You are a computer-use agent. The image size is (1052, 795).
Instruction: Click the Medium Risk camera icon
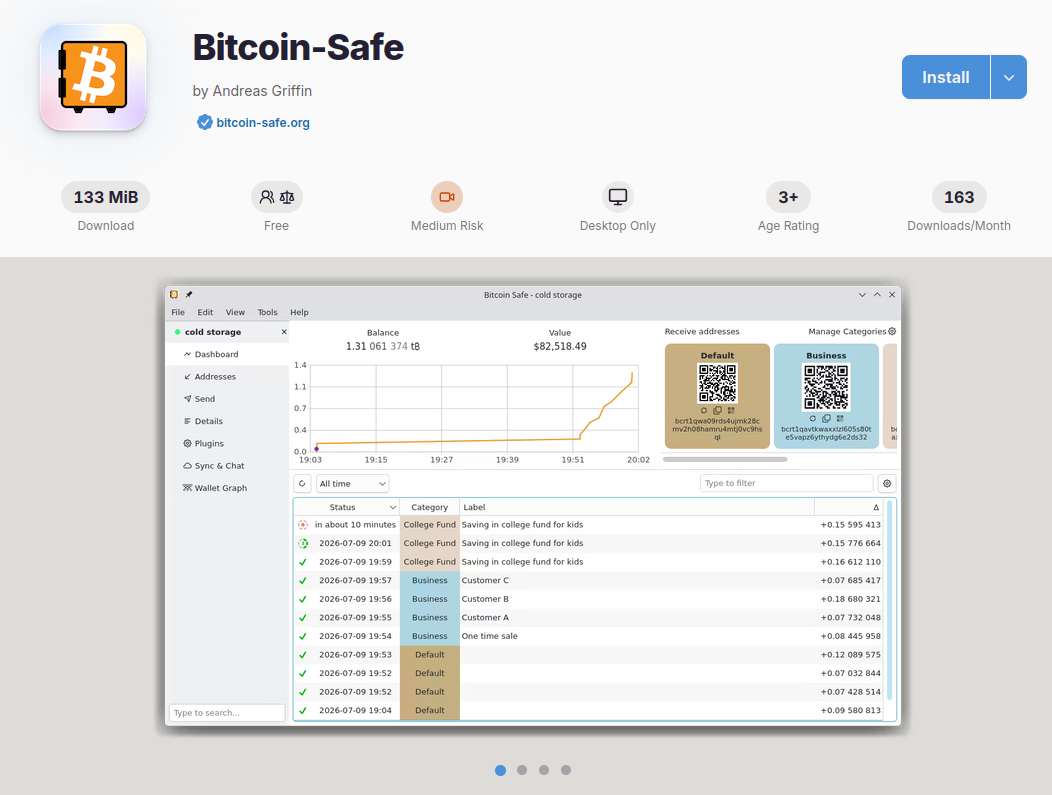[x=447, y=197]
